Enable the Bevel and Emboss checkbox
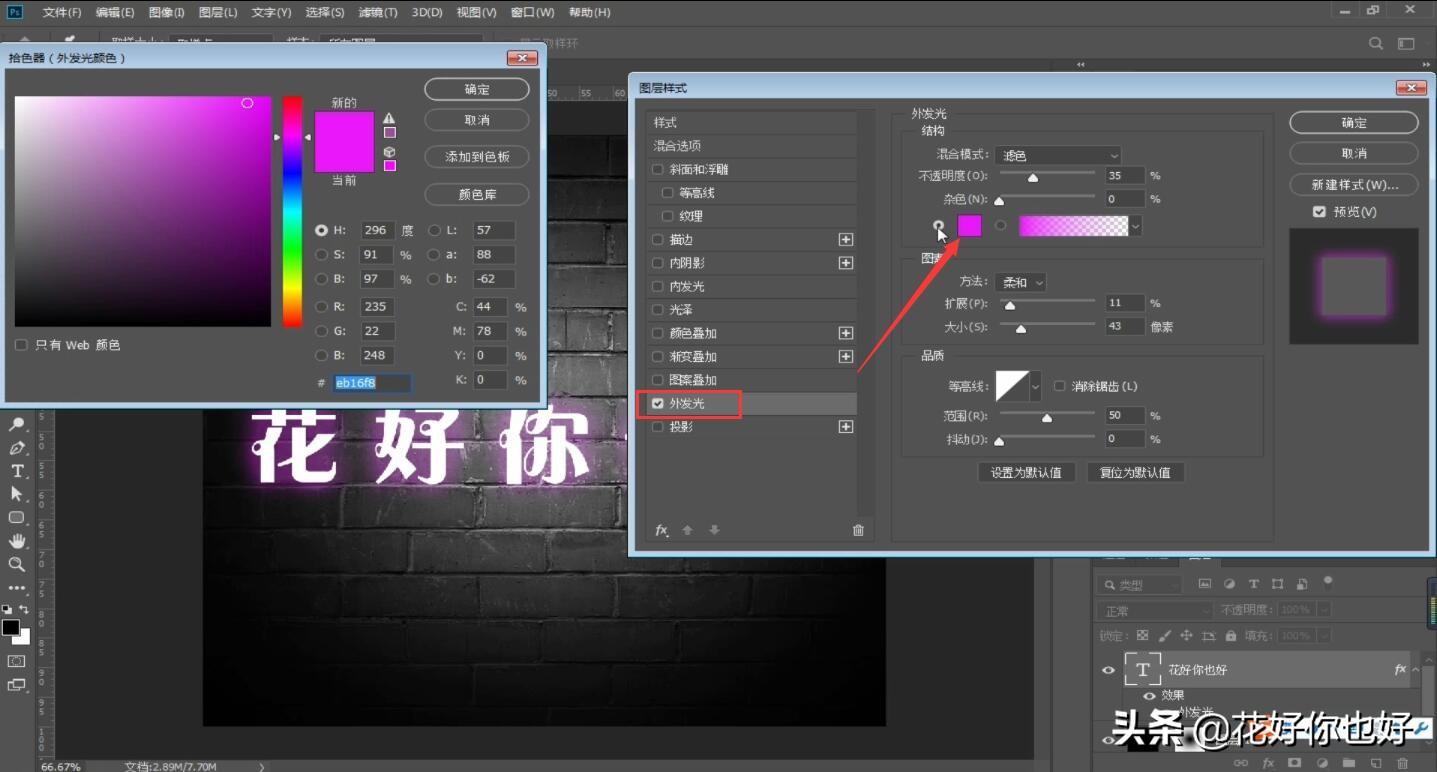This screenshot has width=1437, height=772. [657, 170]
